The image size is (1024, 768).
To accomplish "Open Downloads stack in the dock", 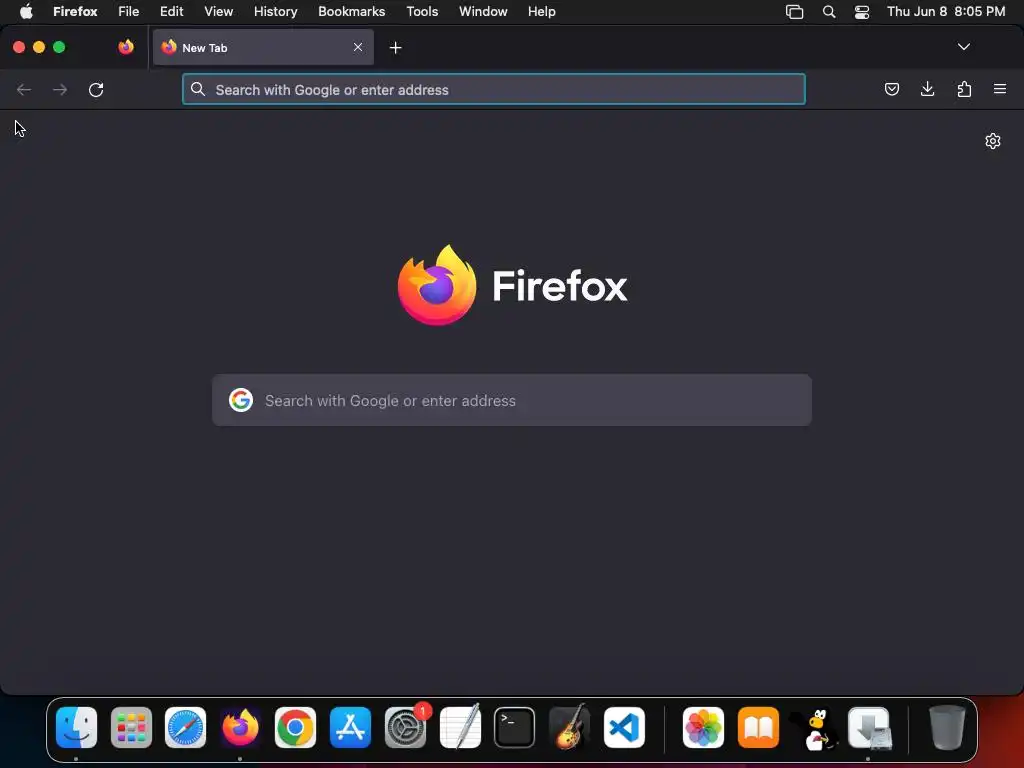I will click(x=869, y=727).
